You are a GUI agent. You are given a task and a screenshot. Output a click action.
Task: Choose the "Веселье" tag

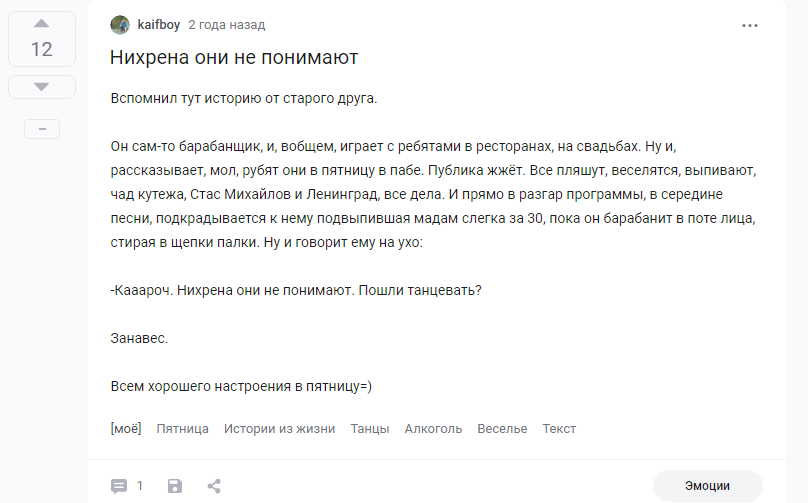click(502, 428)
